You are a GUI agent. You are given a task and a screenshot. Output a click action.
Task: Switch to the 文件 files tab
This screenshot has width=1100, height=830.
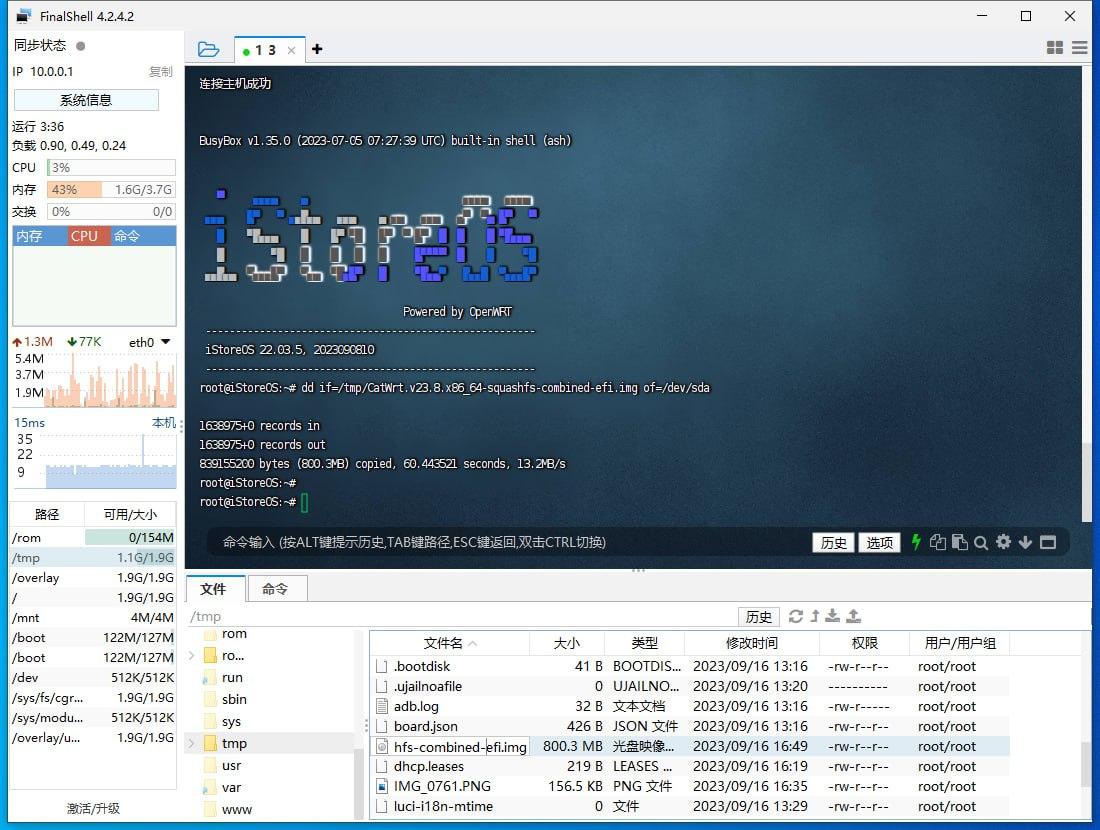pos(214,589)
